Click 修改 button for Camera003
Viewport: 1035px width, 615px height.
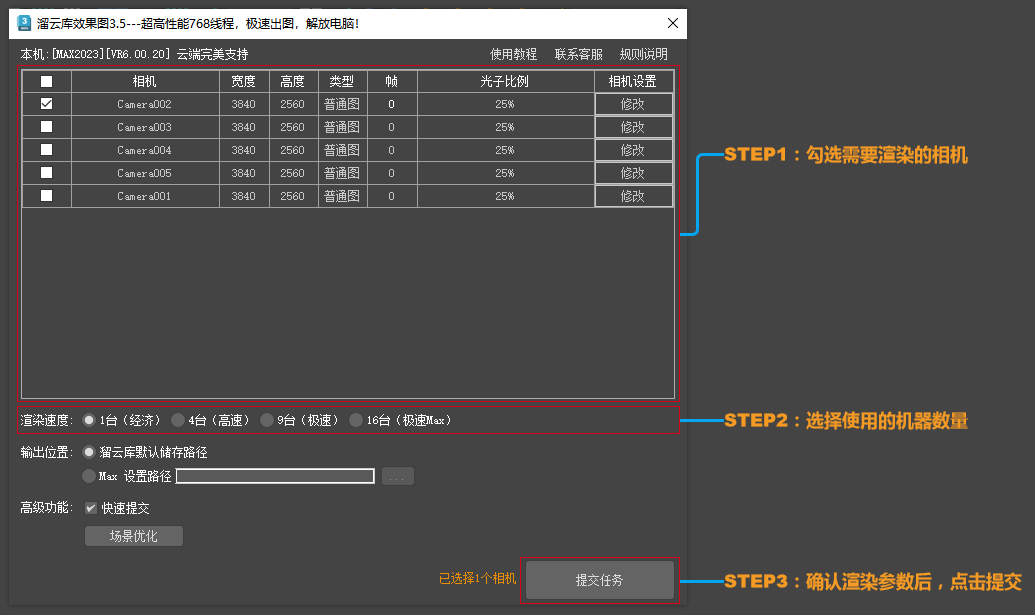[x=634, y=127]
